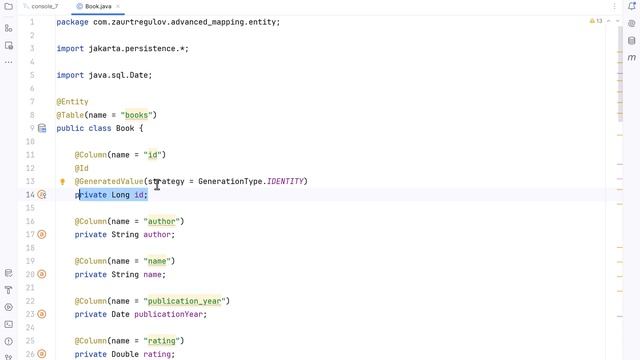Click the @Entity annotation
The image size is (640, 360).
pyautogui.click(x=72, y=102)
